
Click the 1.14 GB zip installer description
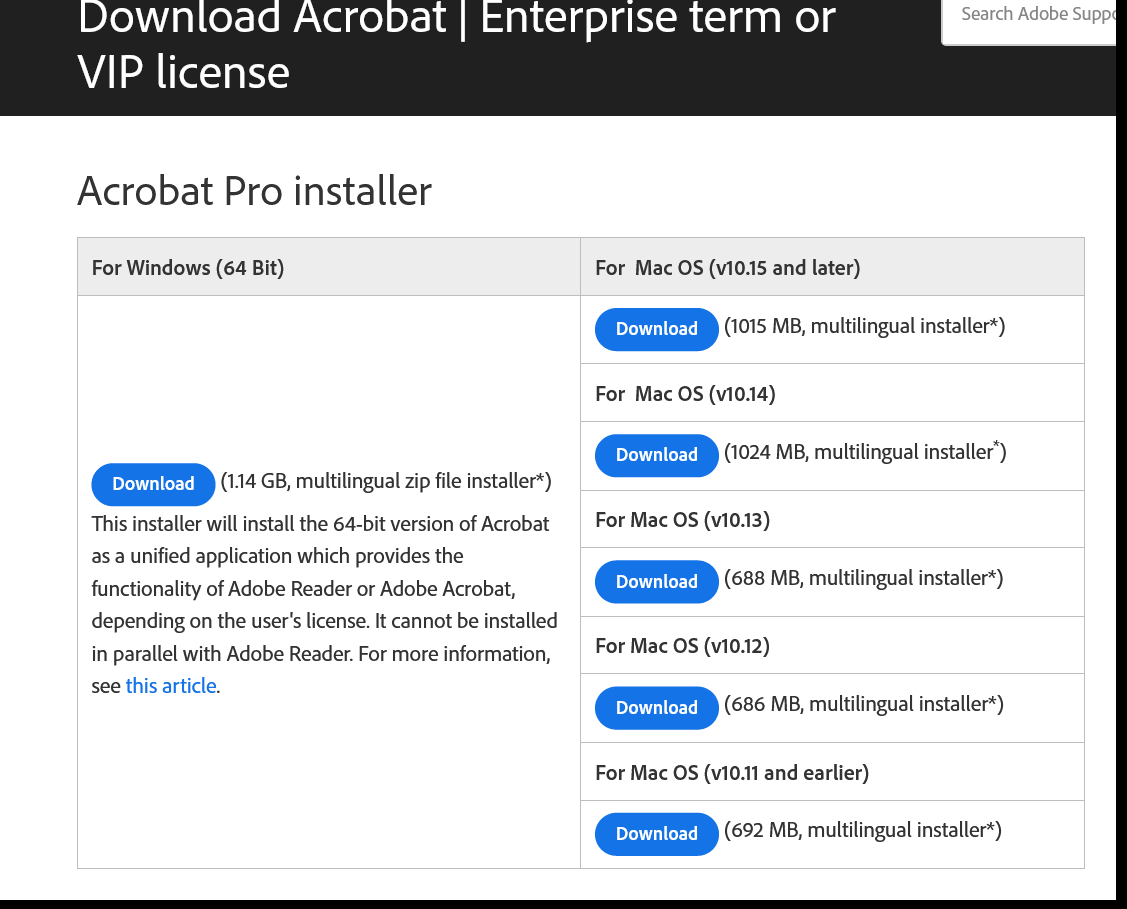pos(386,481)
